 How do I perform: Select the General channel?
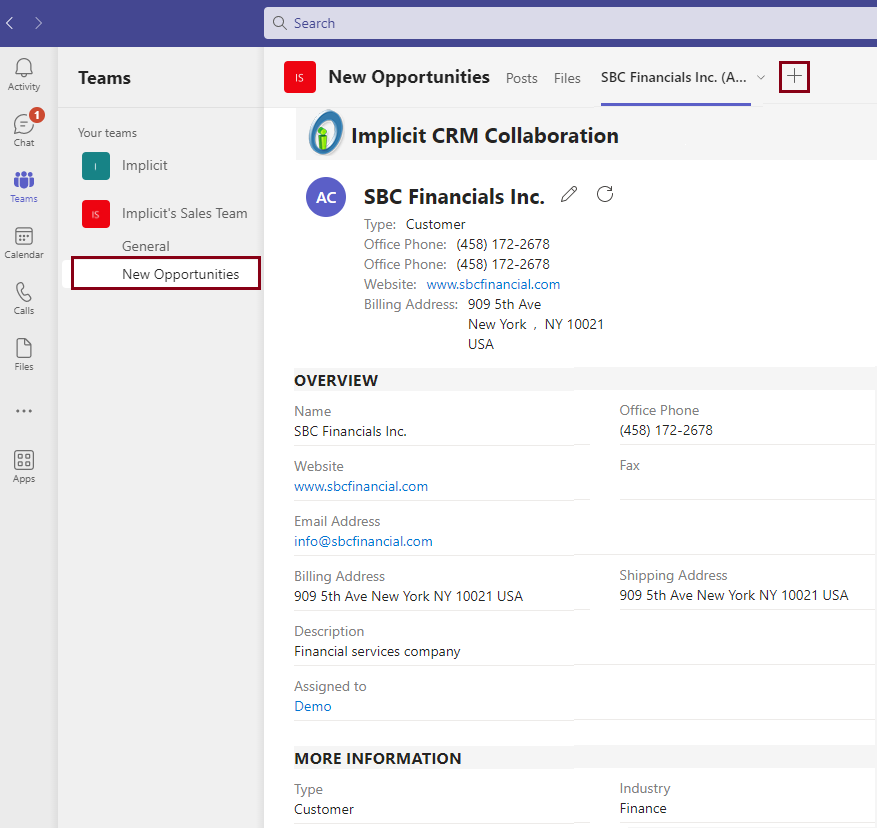click(146, 246)
